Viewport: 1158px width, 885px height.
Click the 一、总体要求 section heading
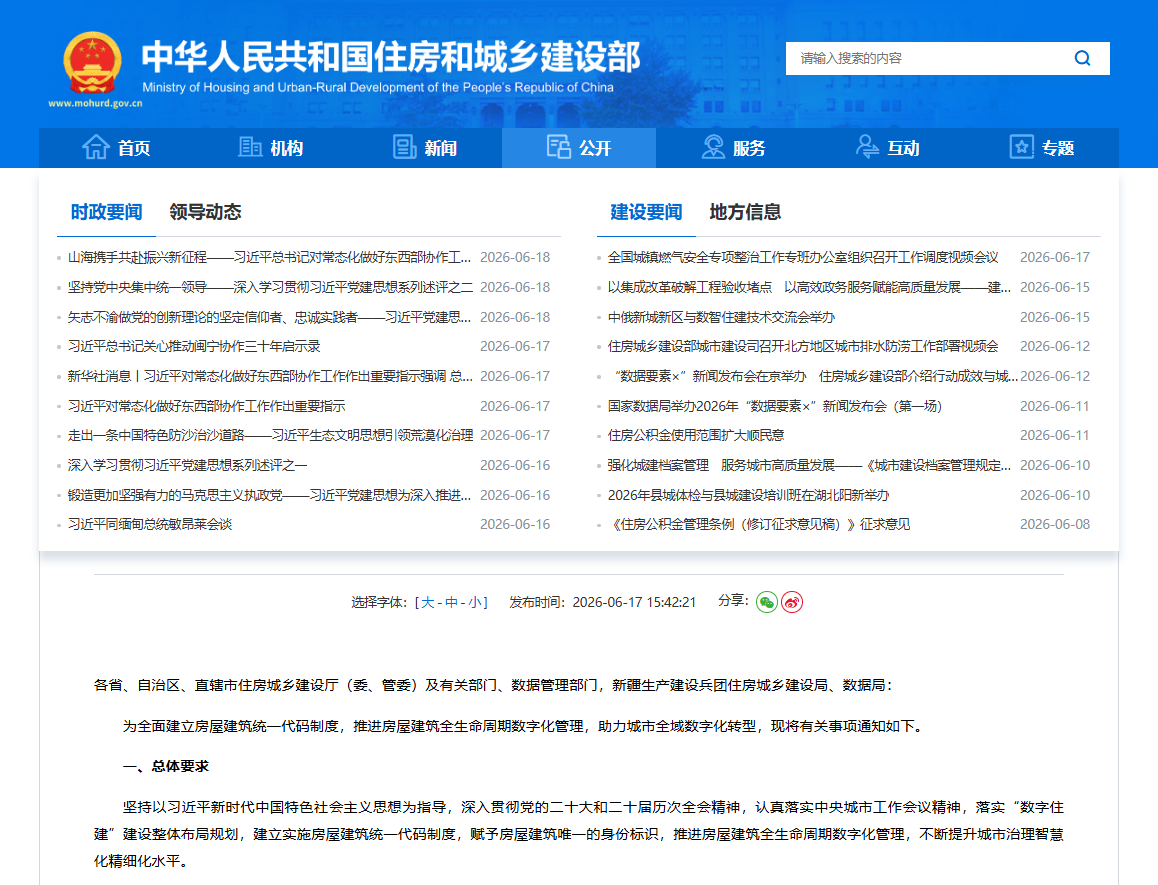(165, 766)
